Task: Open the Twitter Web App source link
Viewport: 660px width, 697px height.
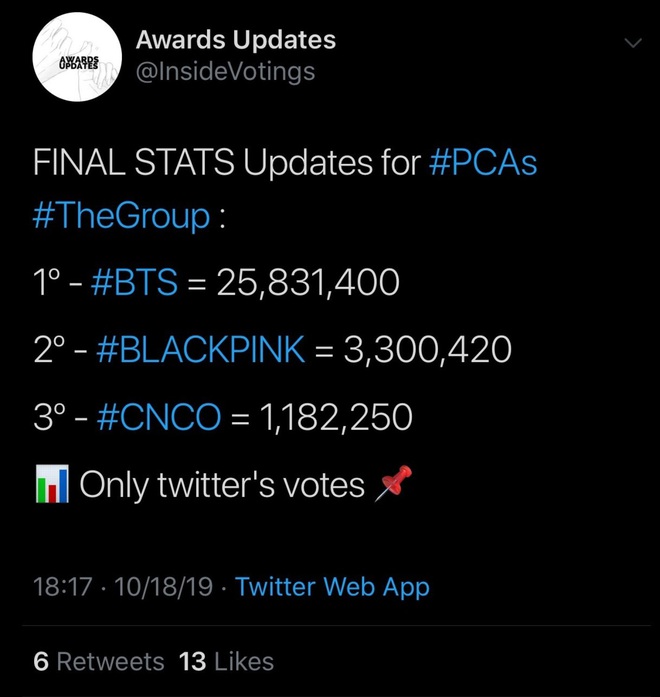Action: (x=332, y=587)
